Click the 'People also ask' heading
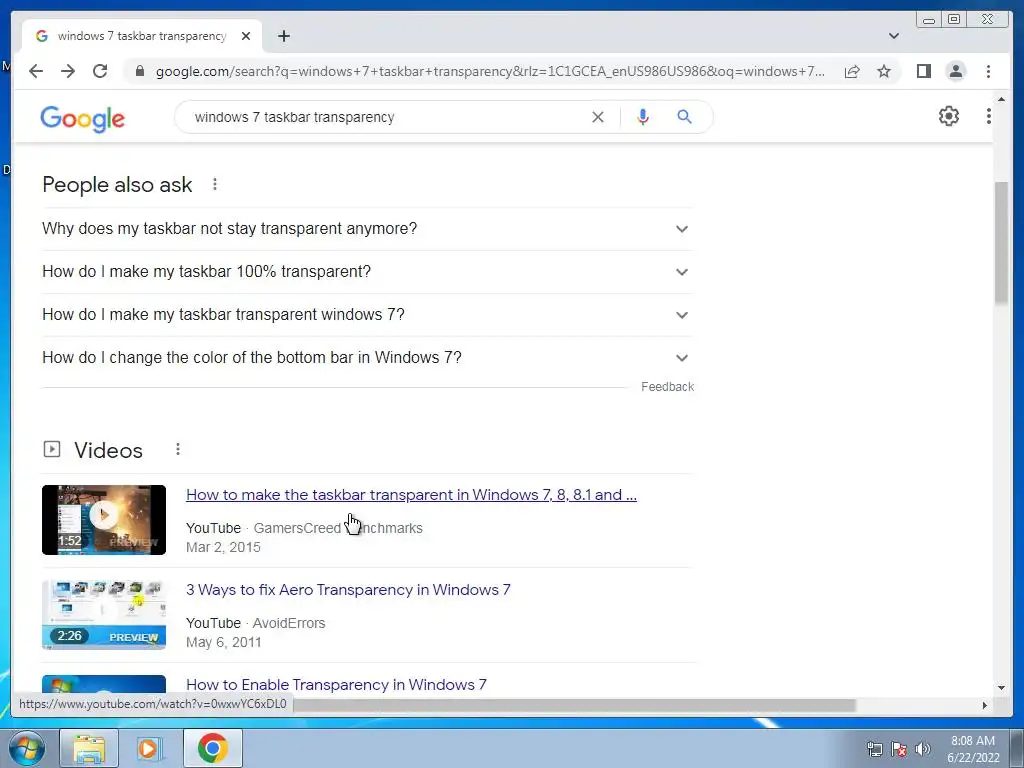This screenshot has height=768, width=1024. [117, 185]
